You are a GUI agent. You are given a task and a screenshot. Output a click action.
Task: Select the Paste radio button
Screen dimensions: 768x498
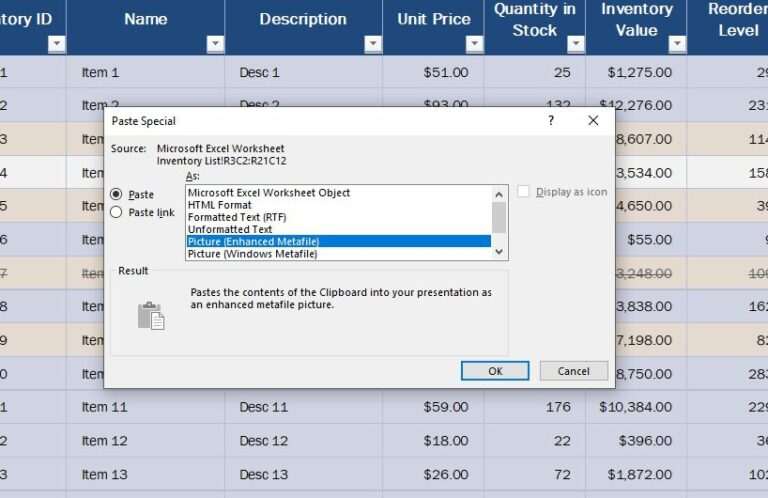pyautogui.click(x=117, y=194)
